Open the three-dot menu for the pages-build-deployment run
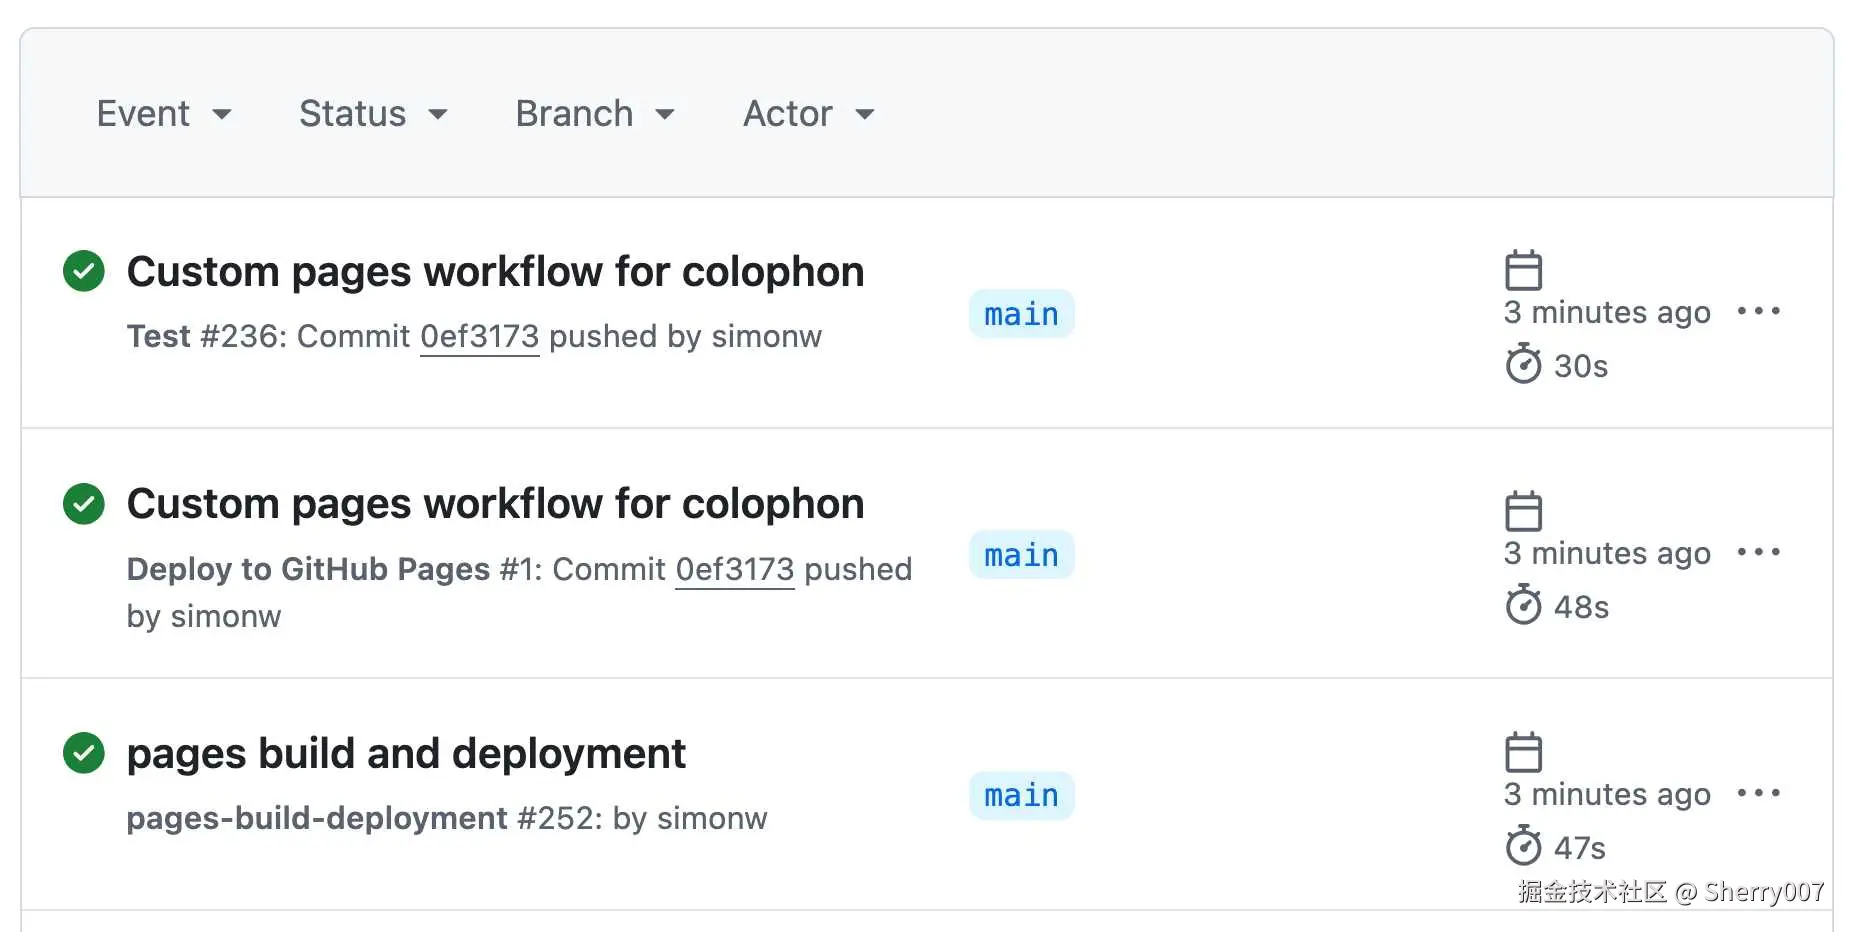Image resolution: width=1850 pixels, height=932 pixels. pos(1758,793)
